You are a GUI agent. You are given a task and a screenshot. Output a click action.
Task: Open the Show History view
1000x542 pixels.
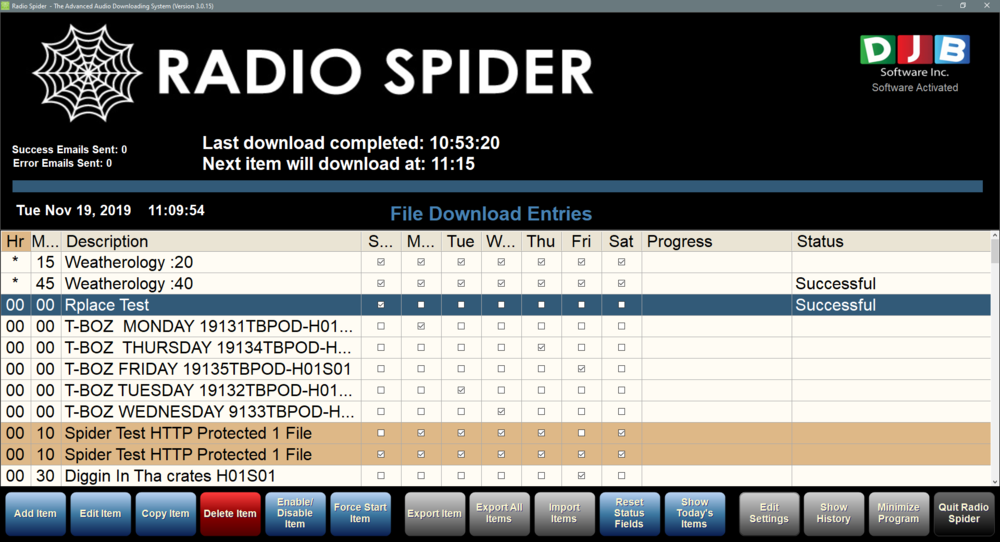click(x=833, y=513)
